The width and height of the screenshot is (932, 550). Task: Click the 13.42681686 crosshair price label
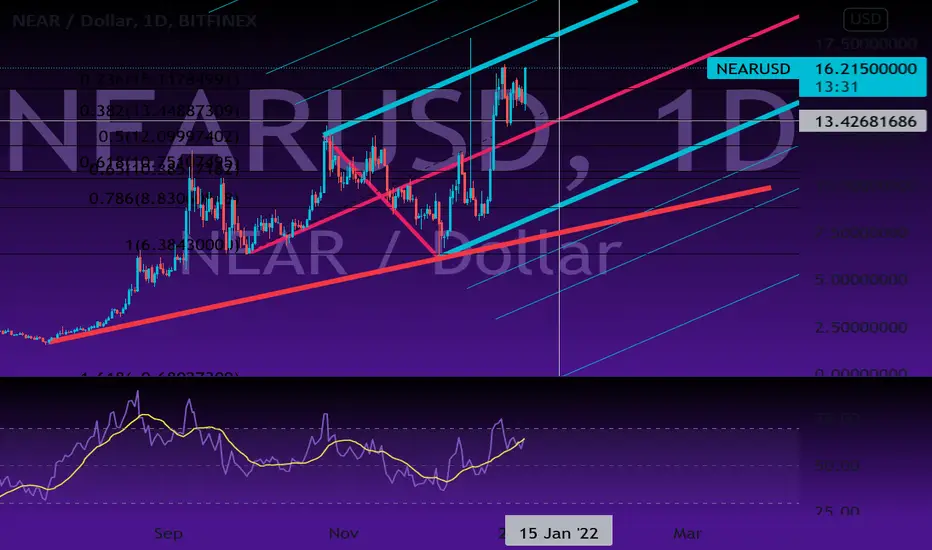[x=863, y=121]
